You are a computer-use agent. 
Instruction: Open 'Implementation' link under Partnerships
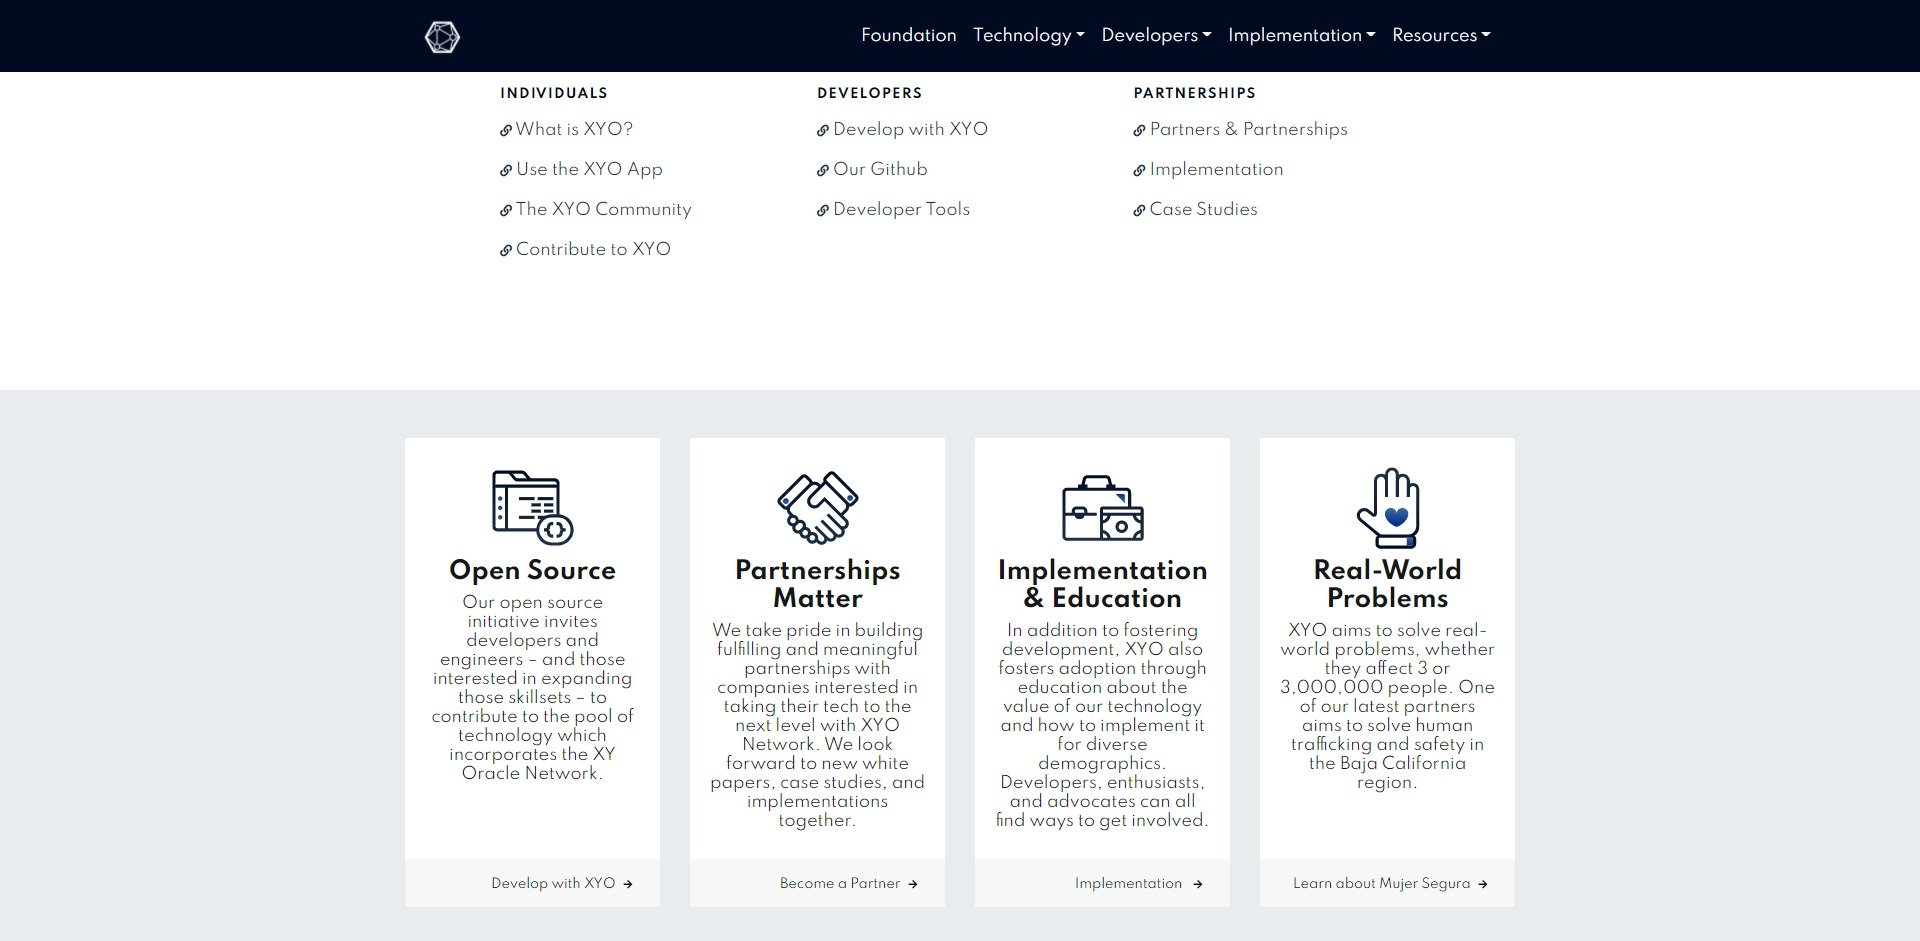[x=1208, y=169]
